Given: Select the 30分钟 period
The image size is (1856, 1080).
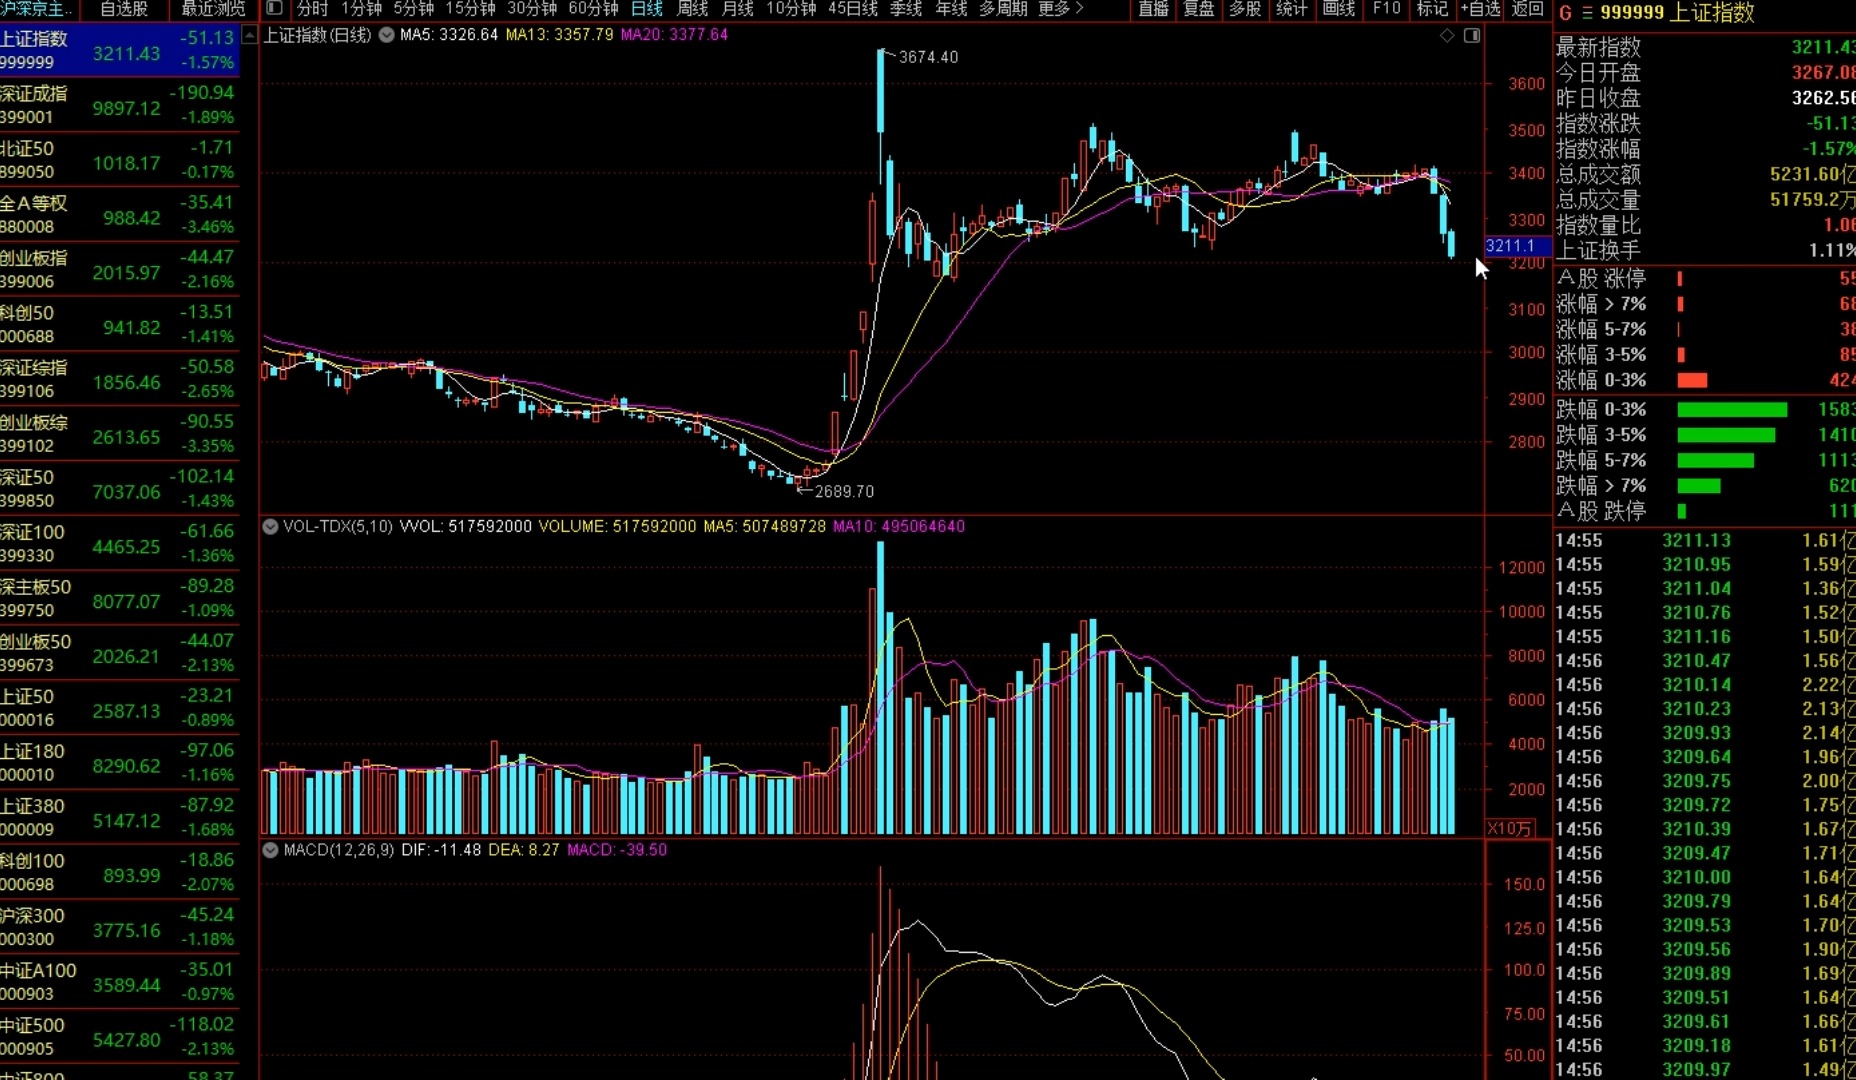Looking at the screenshot, I should (x=532, y=9).
